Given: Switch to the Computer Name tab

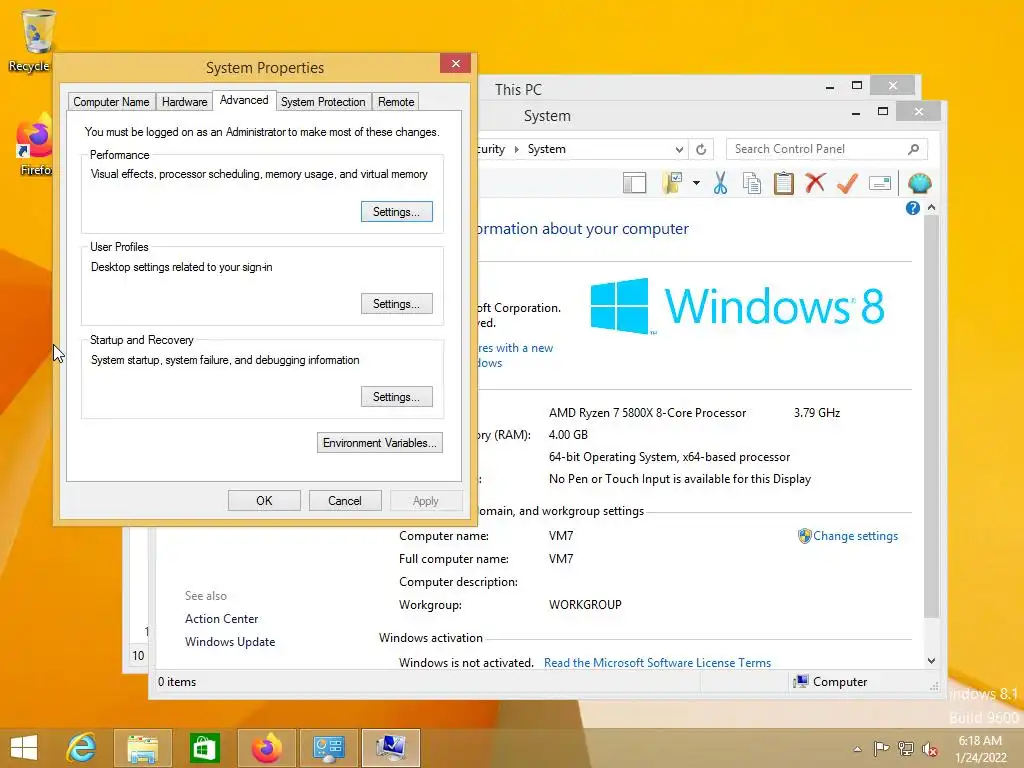Looking at the screenshot, I should 111,102.
